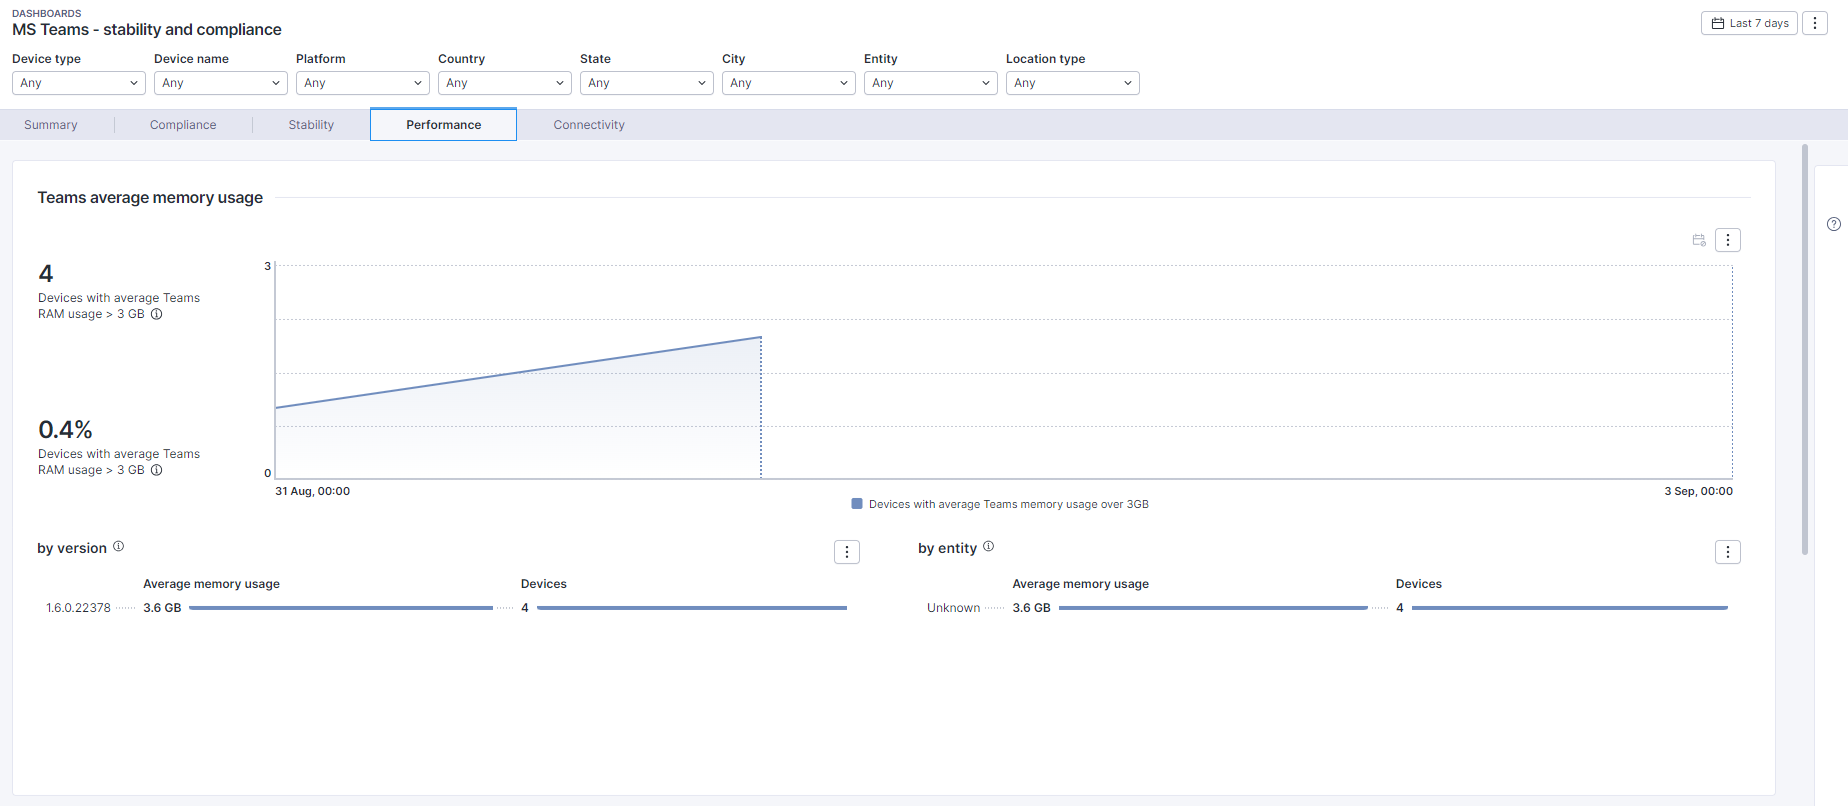Switch to the Summary tab
Viewport: 1848px width, 806px height.
[x=51, y=125]
